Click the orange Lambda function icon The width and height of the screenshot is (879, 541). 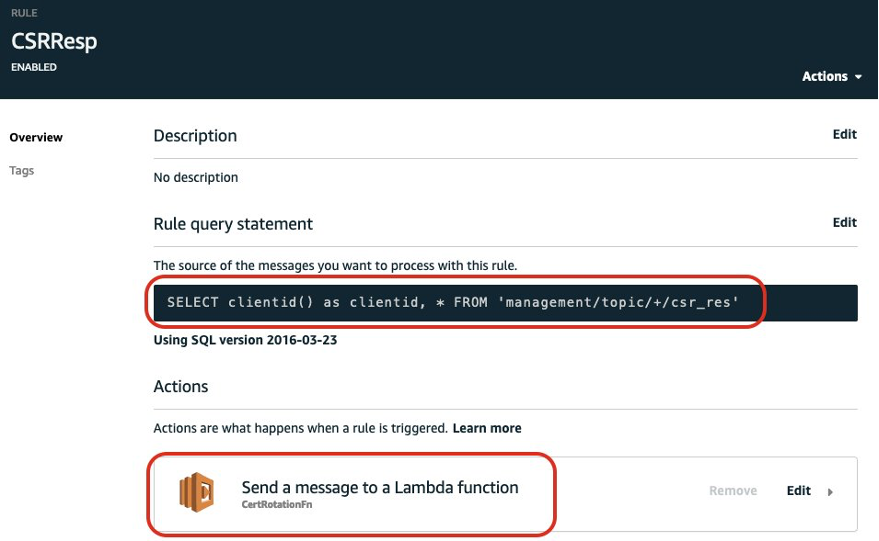coord(197,492)
